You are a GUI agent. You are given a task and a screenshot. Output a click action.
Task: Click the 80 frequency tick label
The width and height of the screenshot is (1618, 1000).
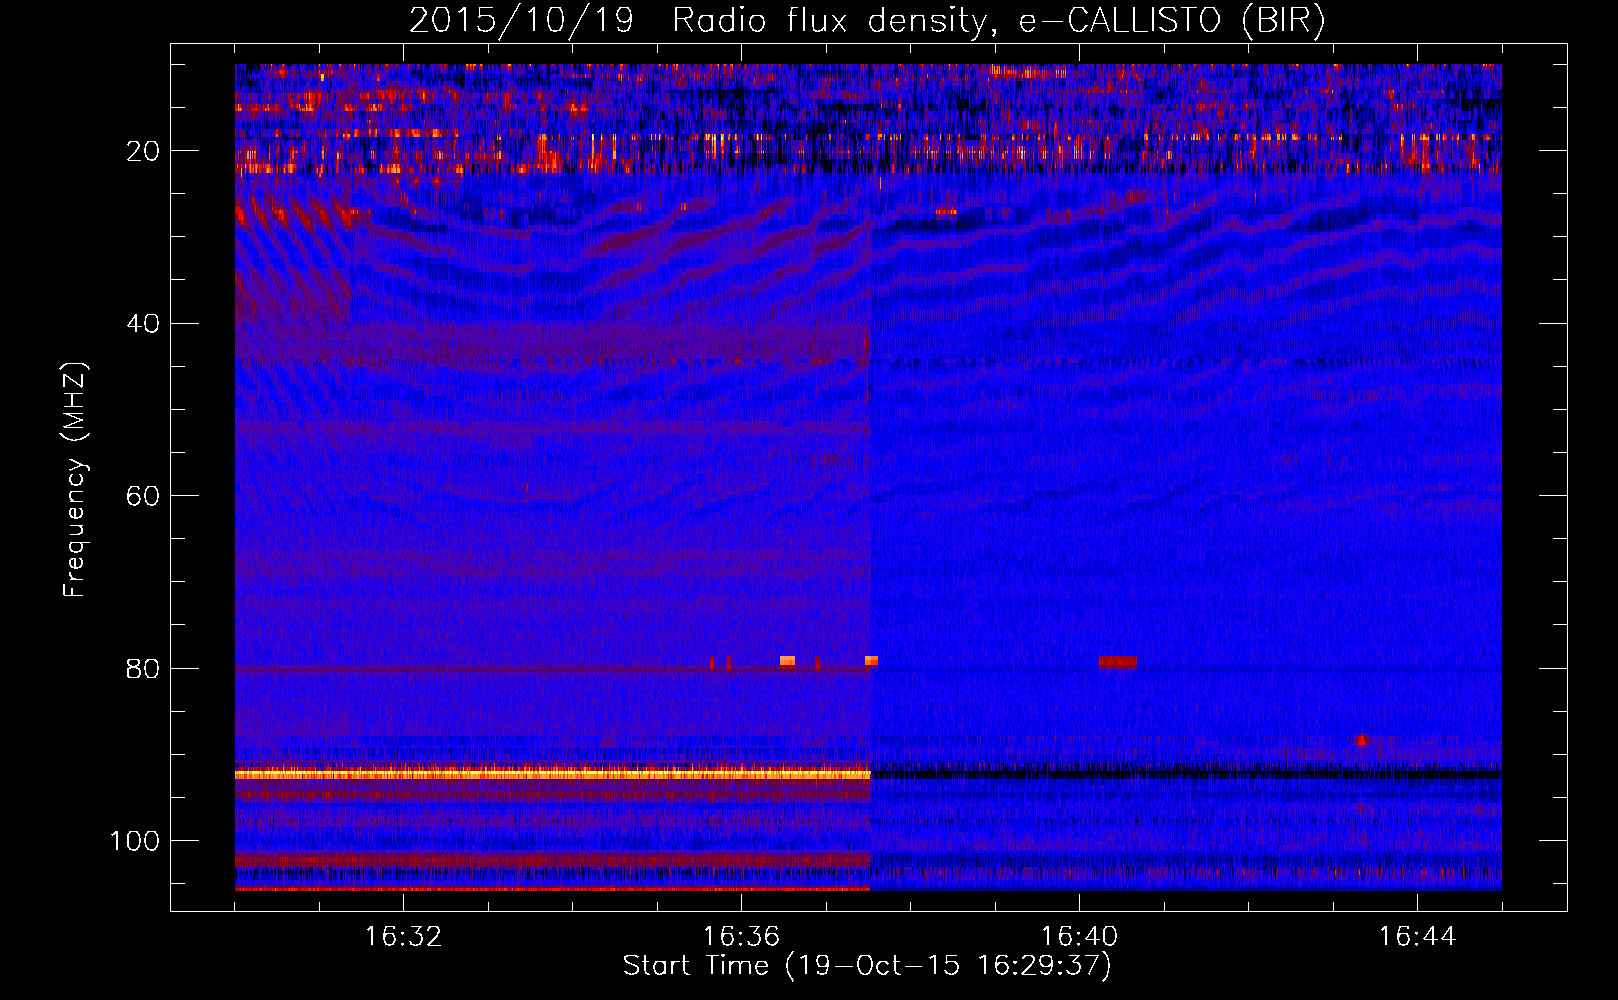[x=144, y=669]
